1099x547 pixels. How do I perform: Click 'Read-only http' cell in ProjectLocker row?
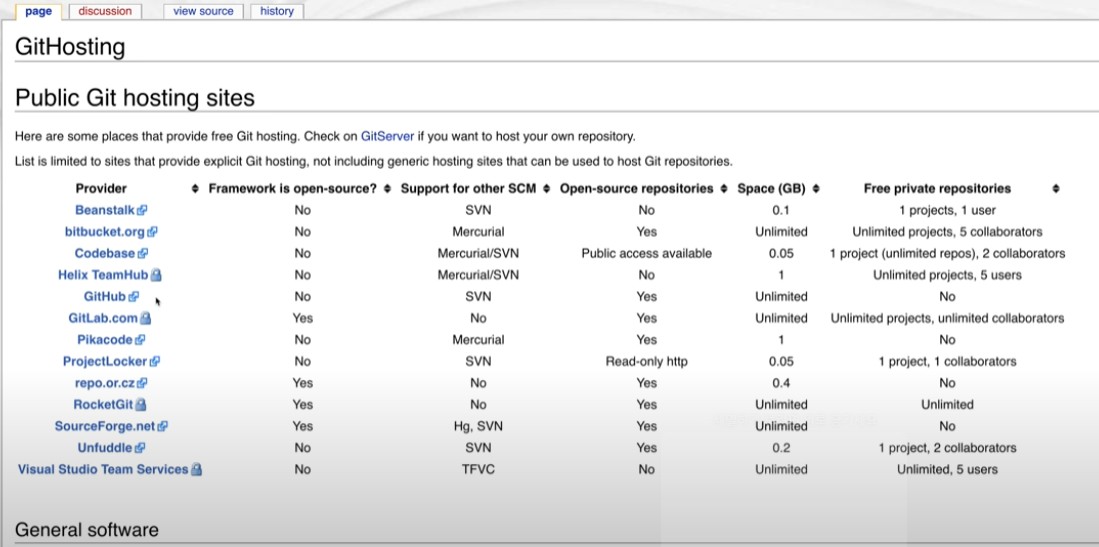point(646,362)
